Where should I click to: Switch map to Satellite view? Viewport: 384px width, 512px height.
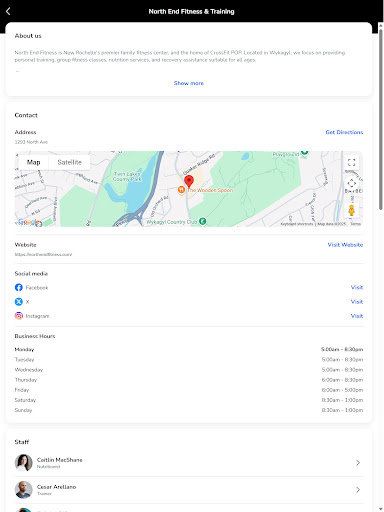(x=69, y=162)
